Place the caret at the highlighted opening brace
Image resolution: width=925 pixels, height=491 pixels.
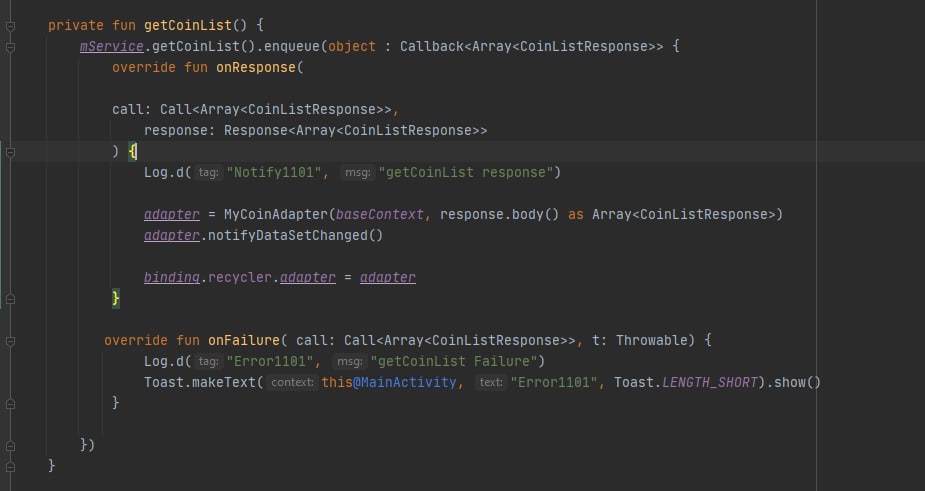point(132,152)
